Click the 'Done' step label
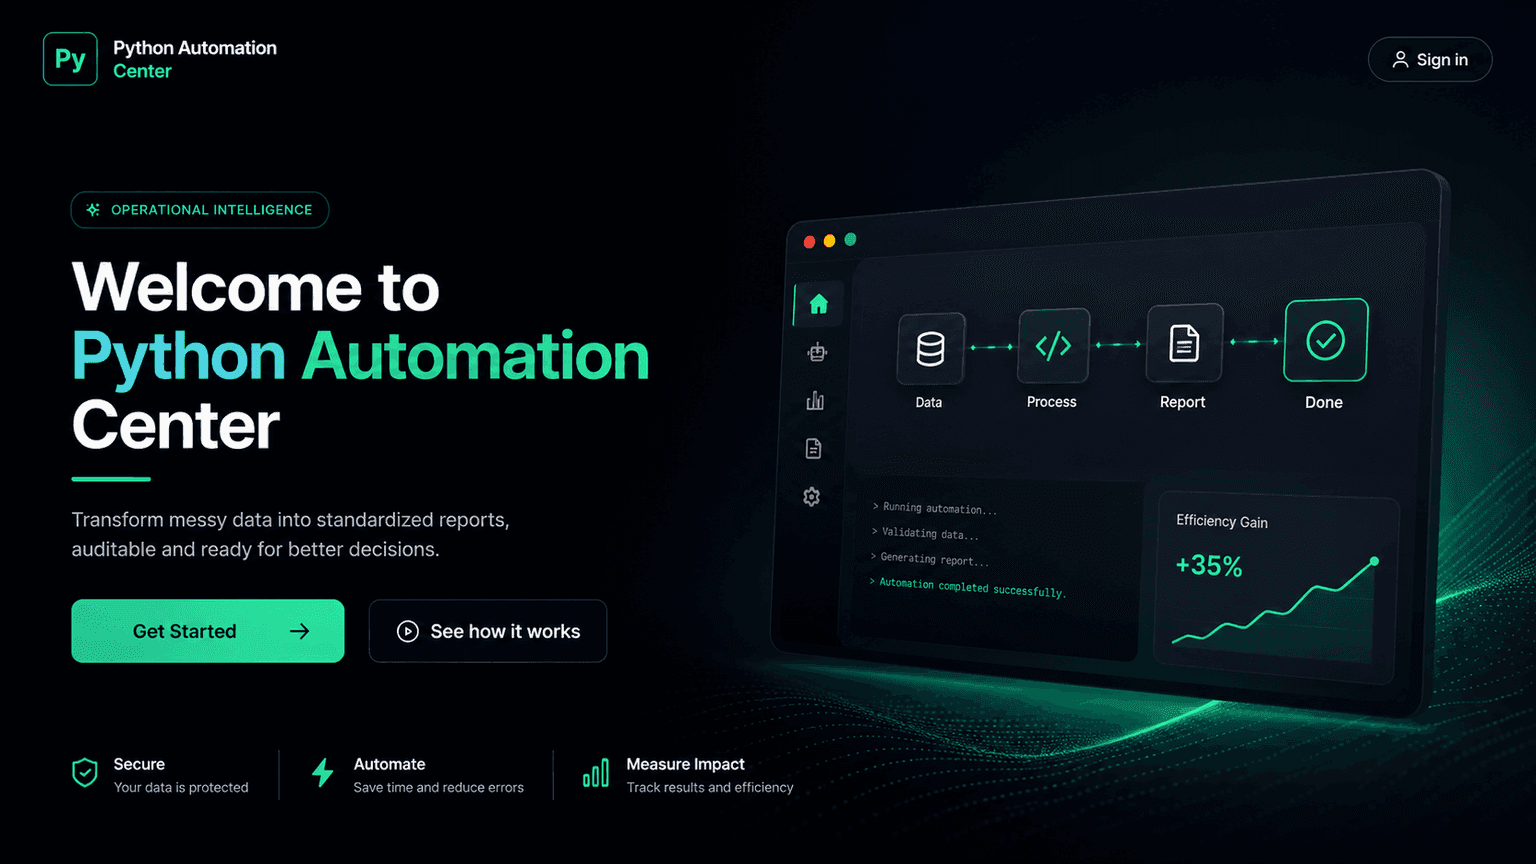The height and width of the screenshot is (864, 1536). click(1324, 402)
